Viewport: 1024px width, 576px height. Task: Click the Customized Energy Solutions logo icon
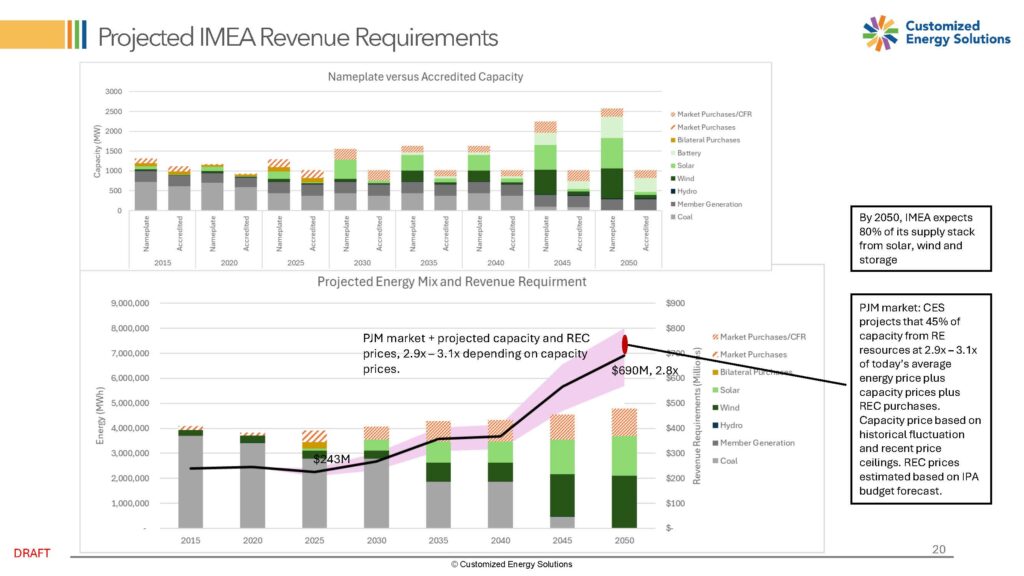tap(881, 32)
